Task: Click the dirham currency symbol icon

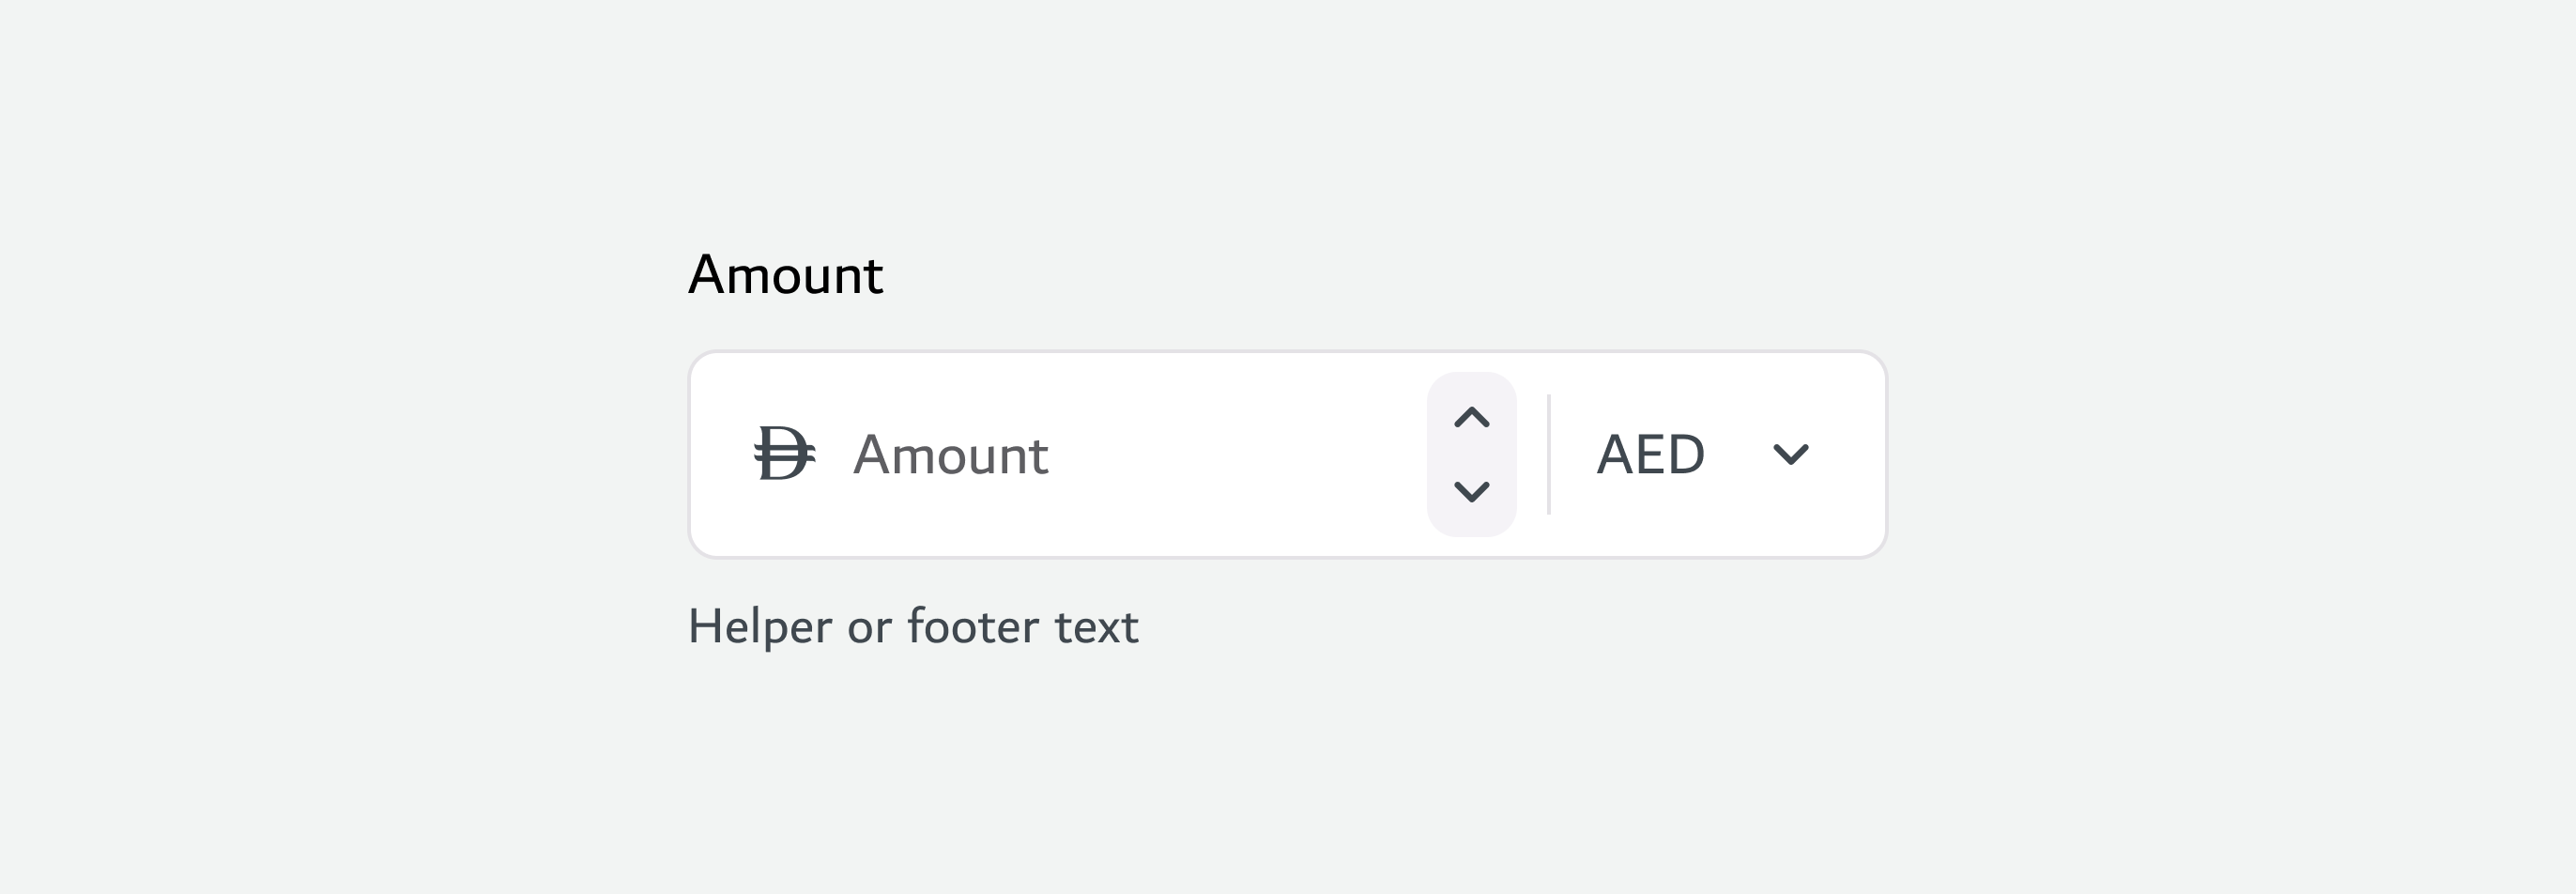Action: 784,454
